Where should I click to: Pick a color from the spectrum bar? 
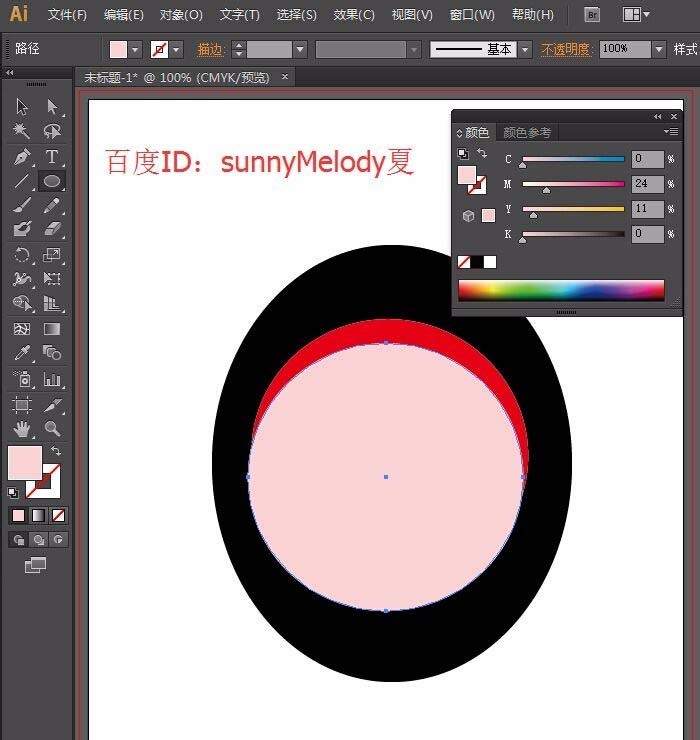(x=561, y=290)
